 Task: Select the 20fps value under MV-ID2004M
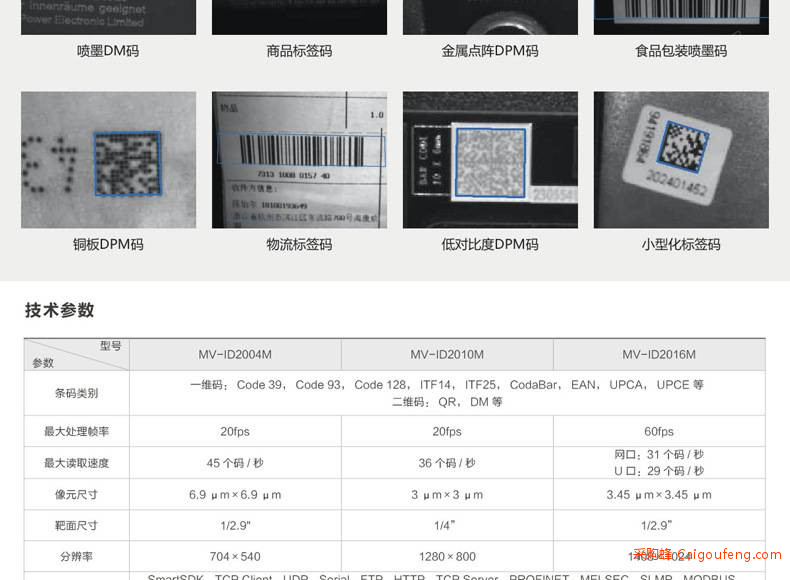[x=235, y=432]
